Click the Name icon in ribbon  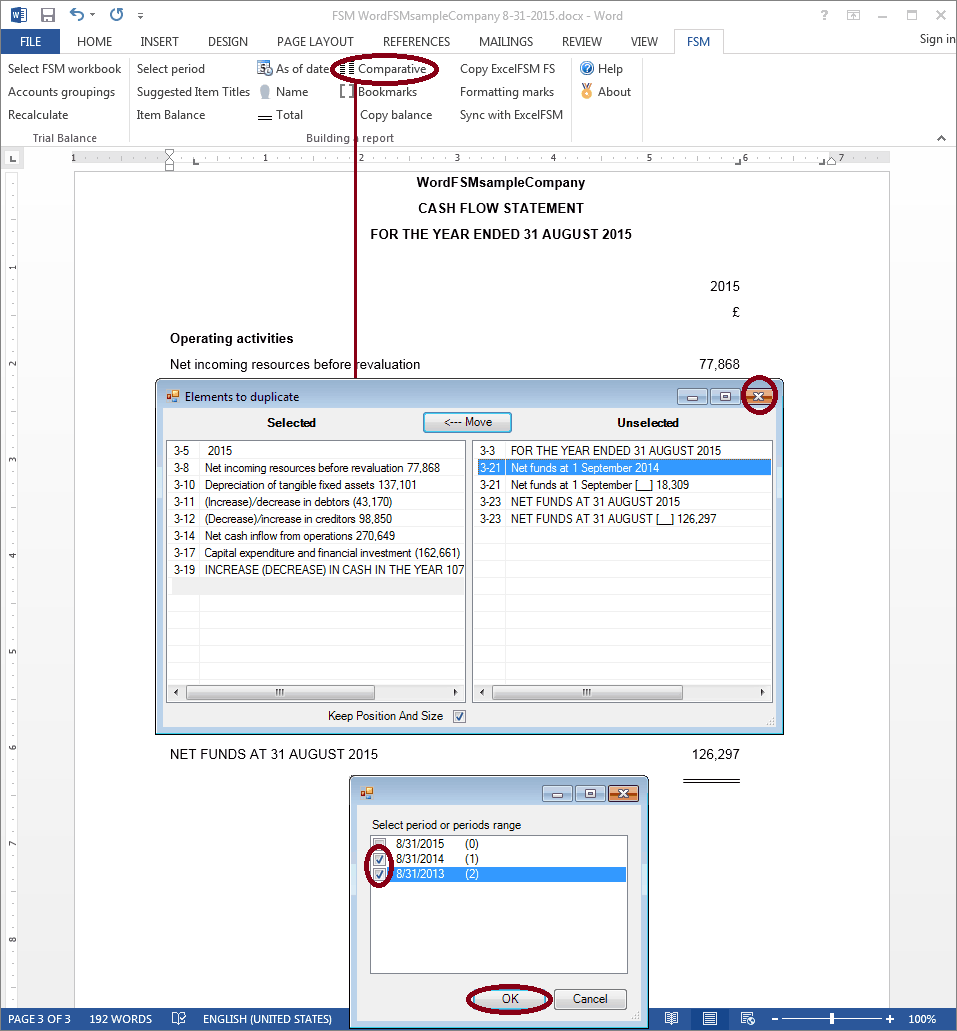pos(264,92)
